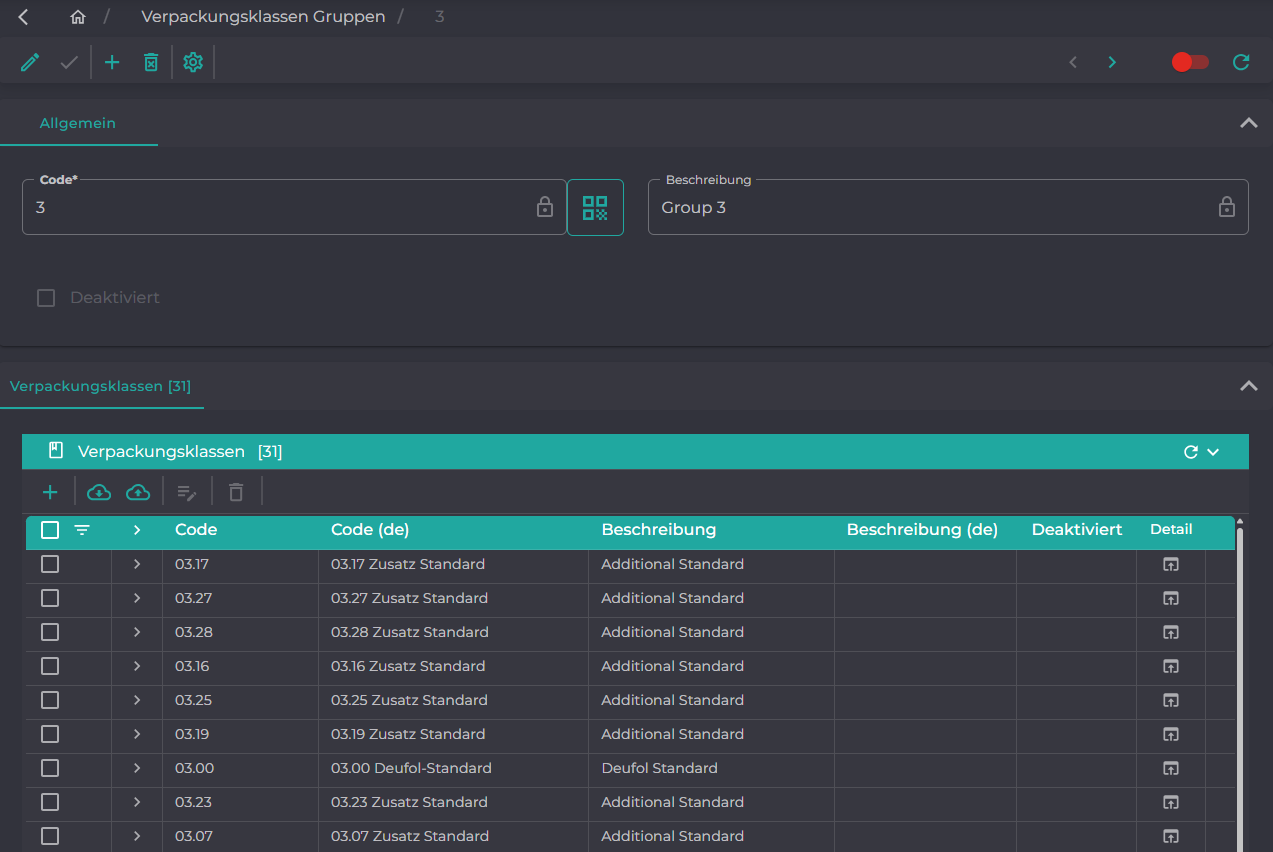Open detail of row 03.16

pyautogui.click(x=1171, y=666)
